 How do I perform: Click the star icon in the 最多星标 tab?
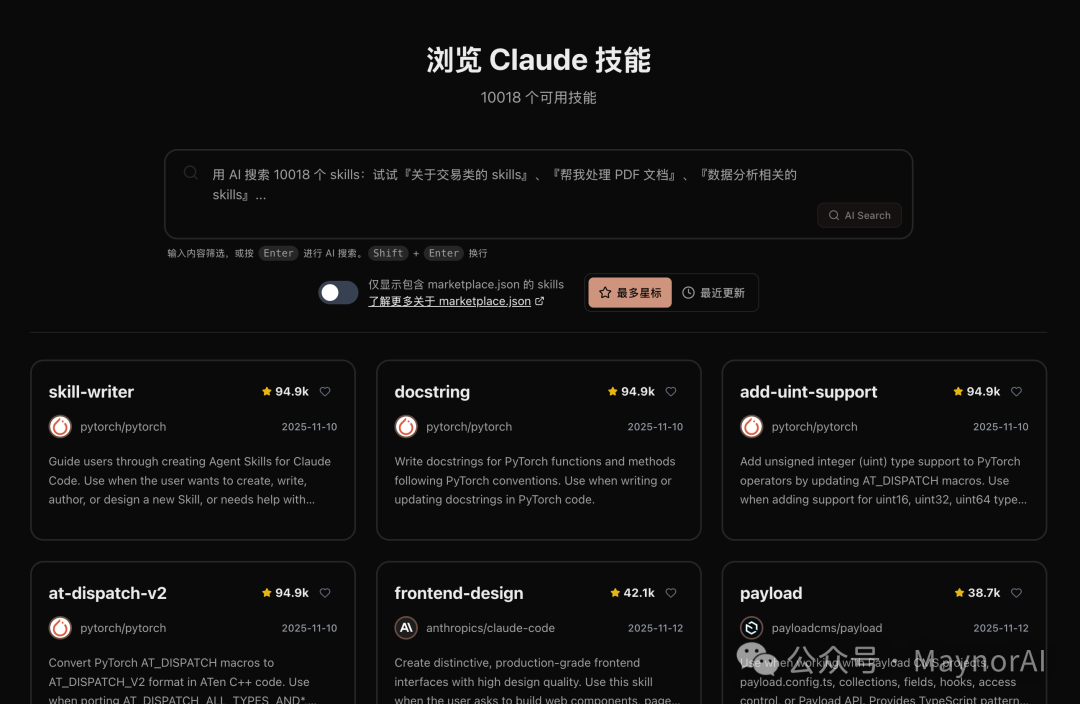[x=605, y=293]
